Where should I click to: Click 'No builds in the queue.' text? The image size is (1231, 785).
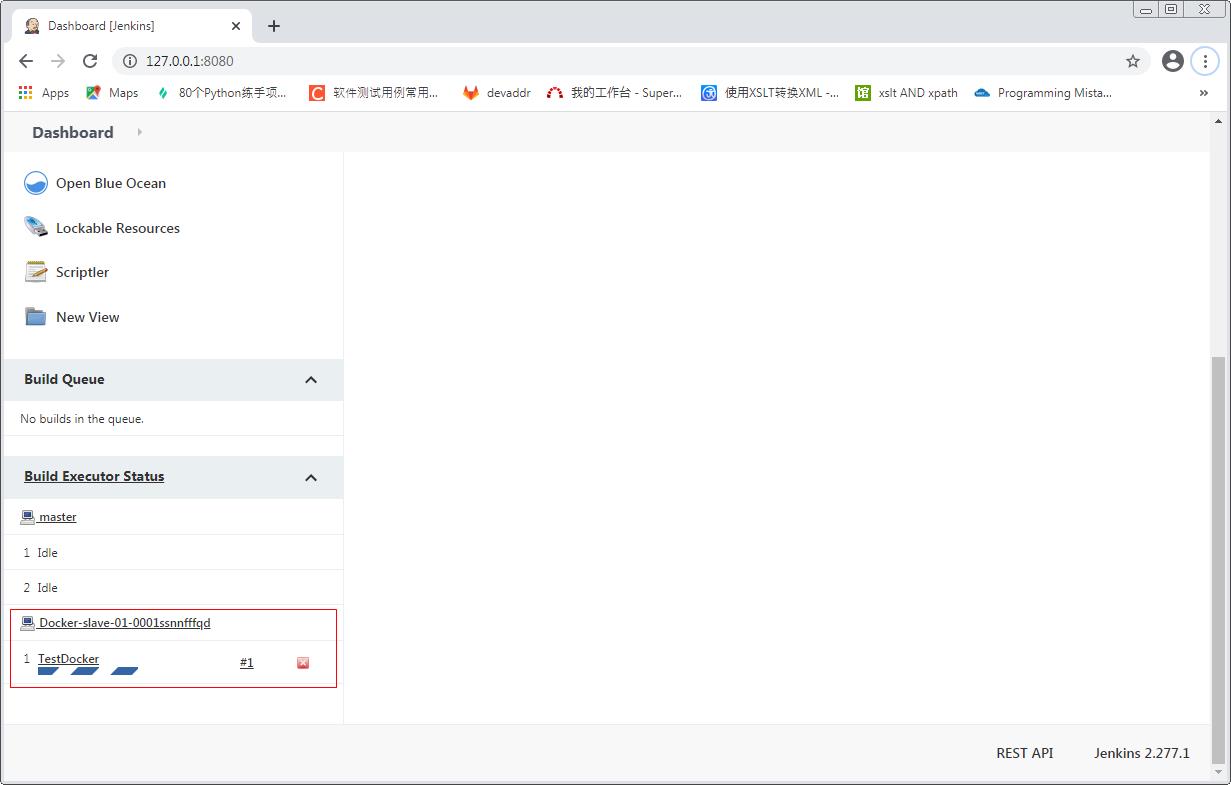click(x=82, y=419)
